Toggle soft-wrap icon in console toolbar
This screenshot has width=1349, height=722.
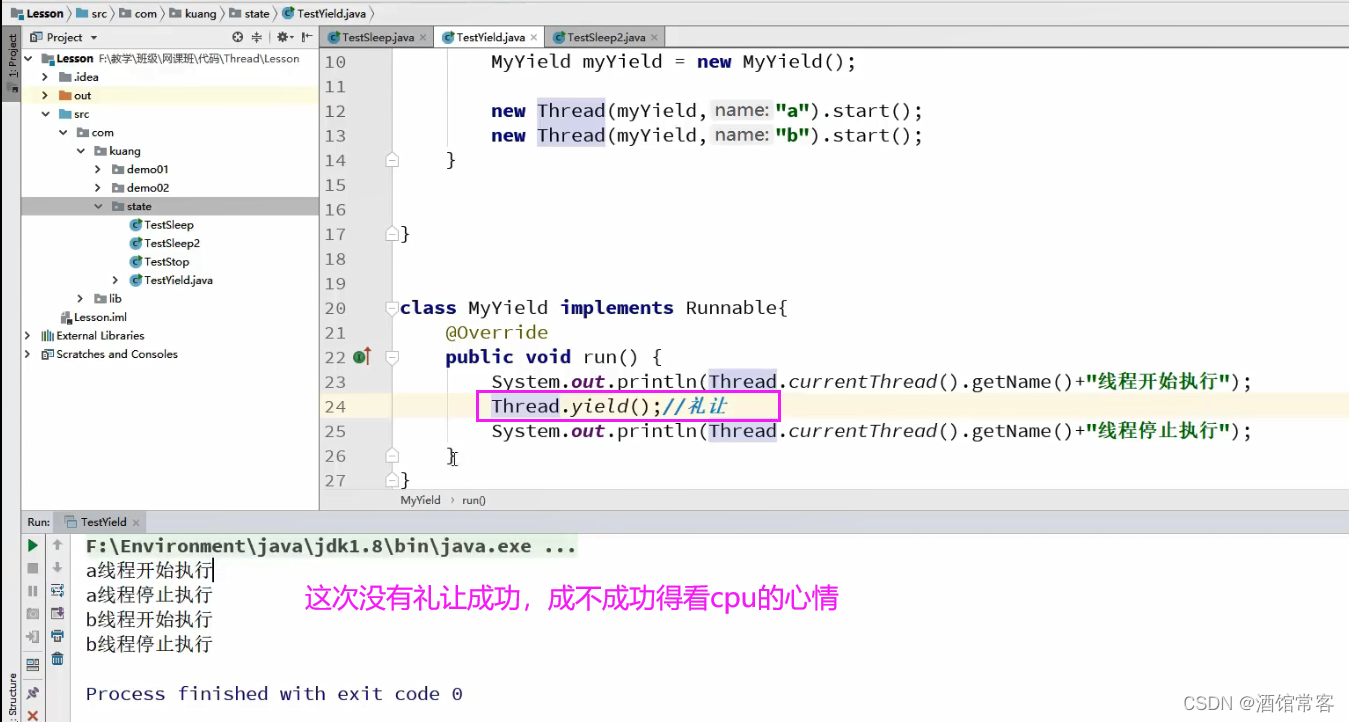58,591
